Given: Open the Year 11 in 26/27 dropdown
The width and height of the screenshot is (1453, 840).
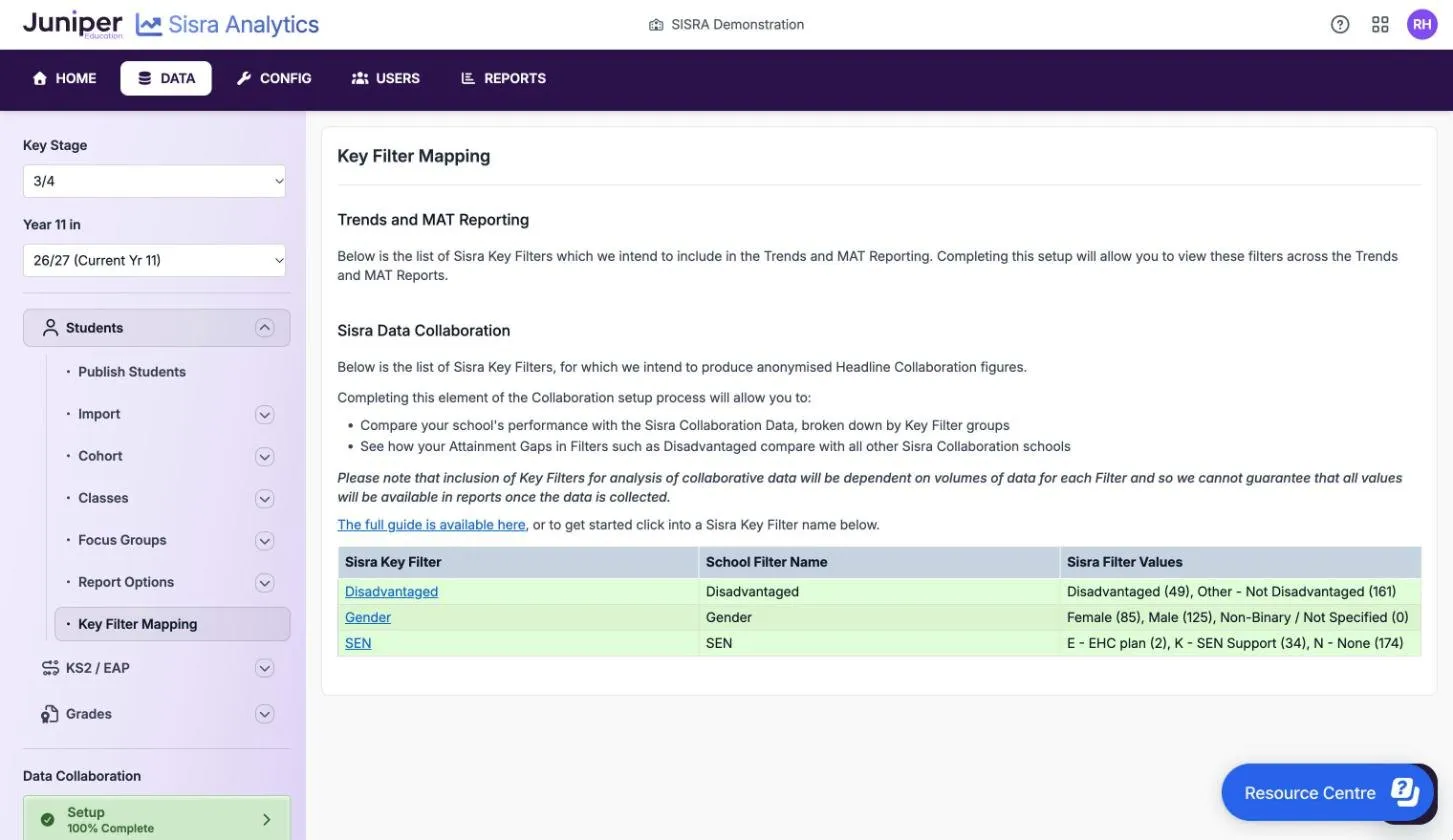Looking at the screenshot, I should [x=154, y=260].
